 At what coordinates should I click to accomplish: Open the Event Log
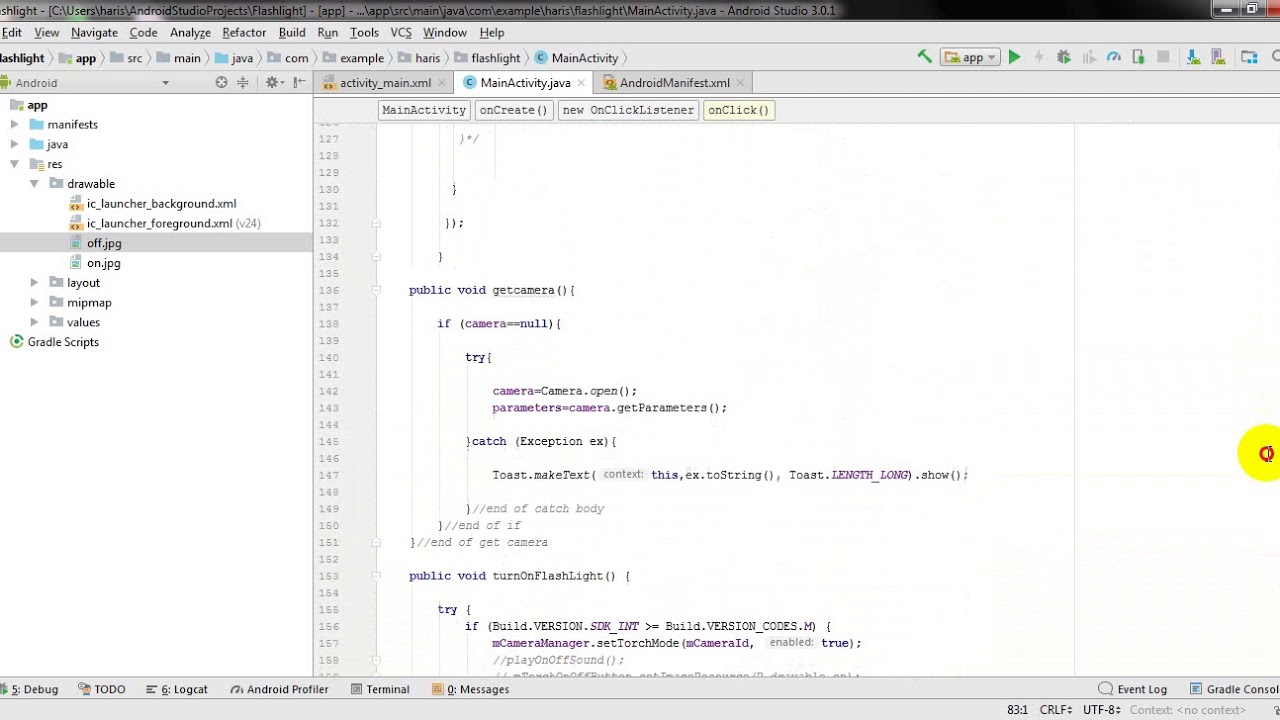[1133, 689]
